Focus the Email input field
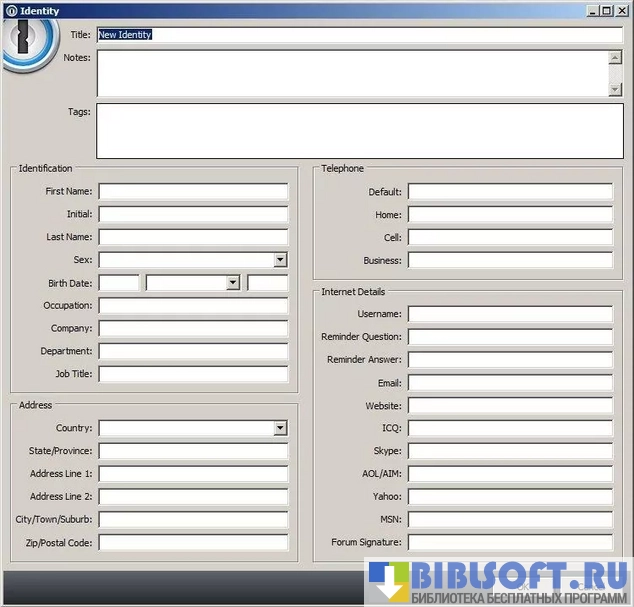 (510, 383)
